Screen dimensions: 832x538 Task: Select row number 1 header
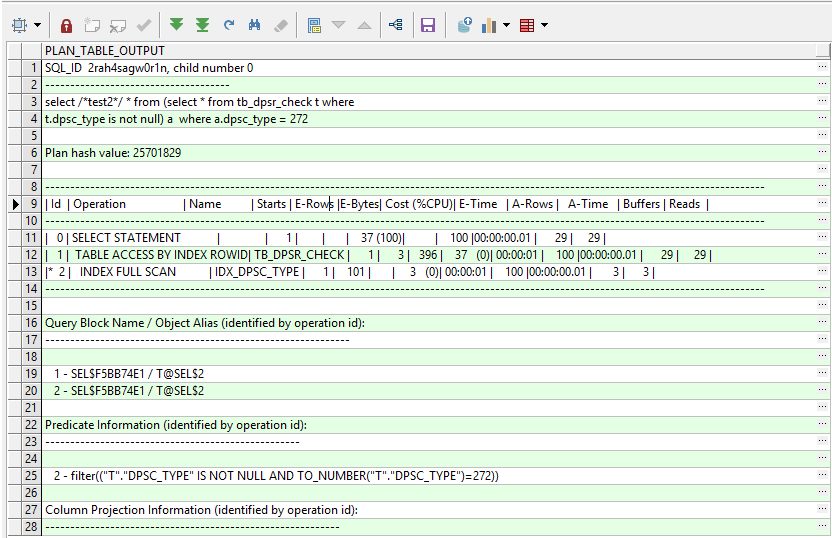pos(31,68)
